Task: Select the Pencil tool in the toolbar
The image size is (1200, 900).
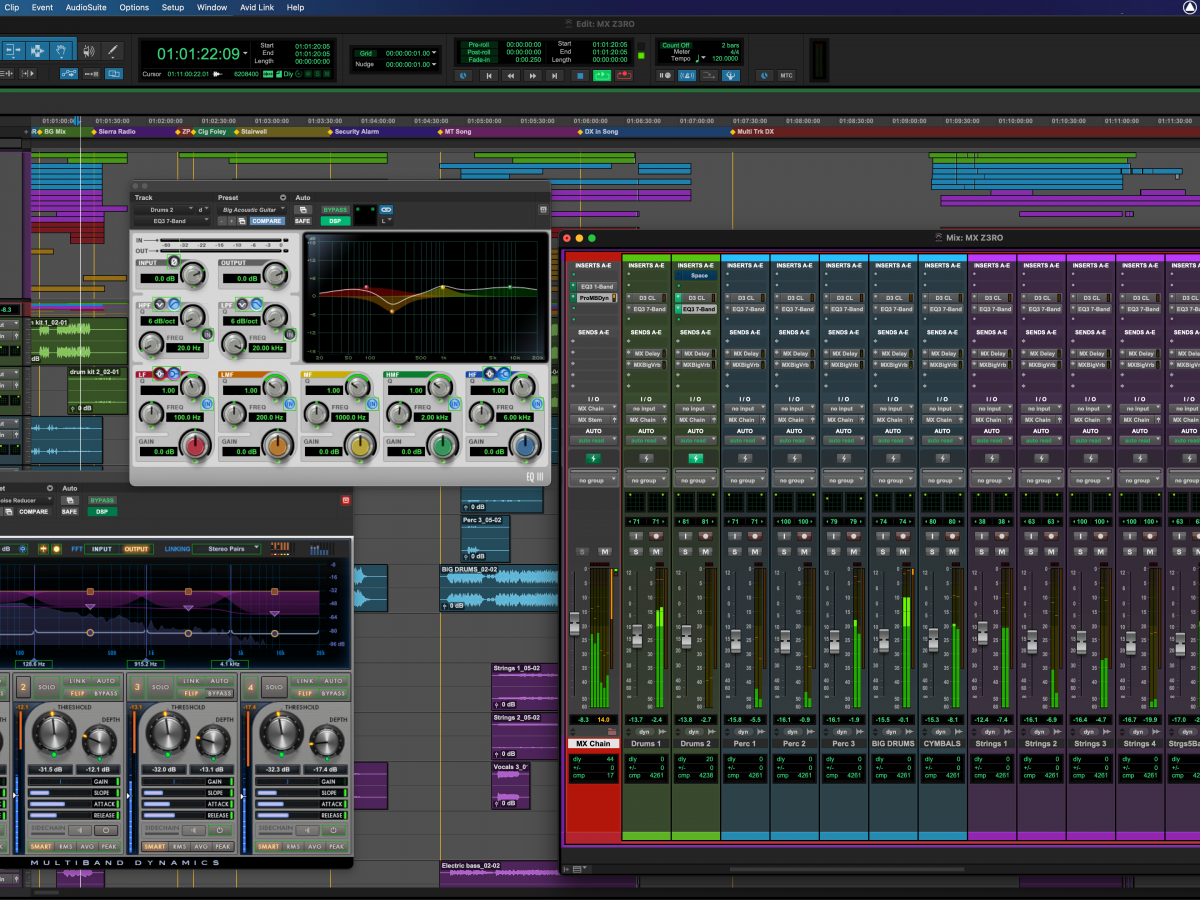Action: (x=113, y=50)
